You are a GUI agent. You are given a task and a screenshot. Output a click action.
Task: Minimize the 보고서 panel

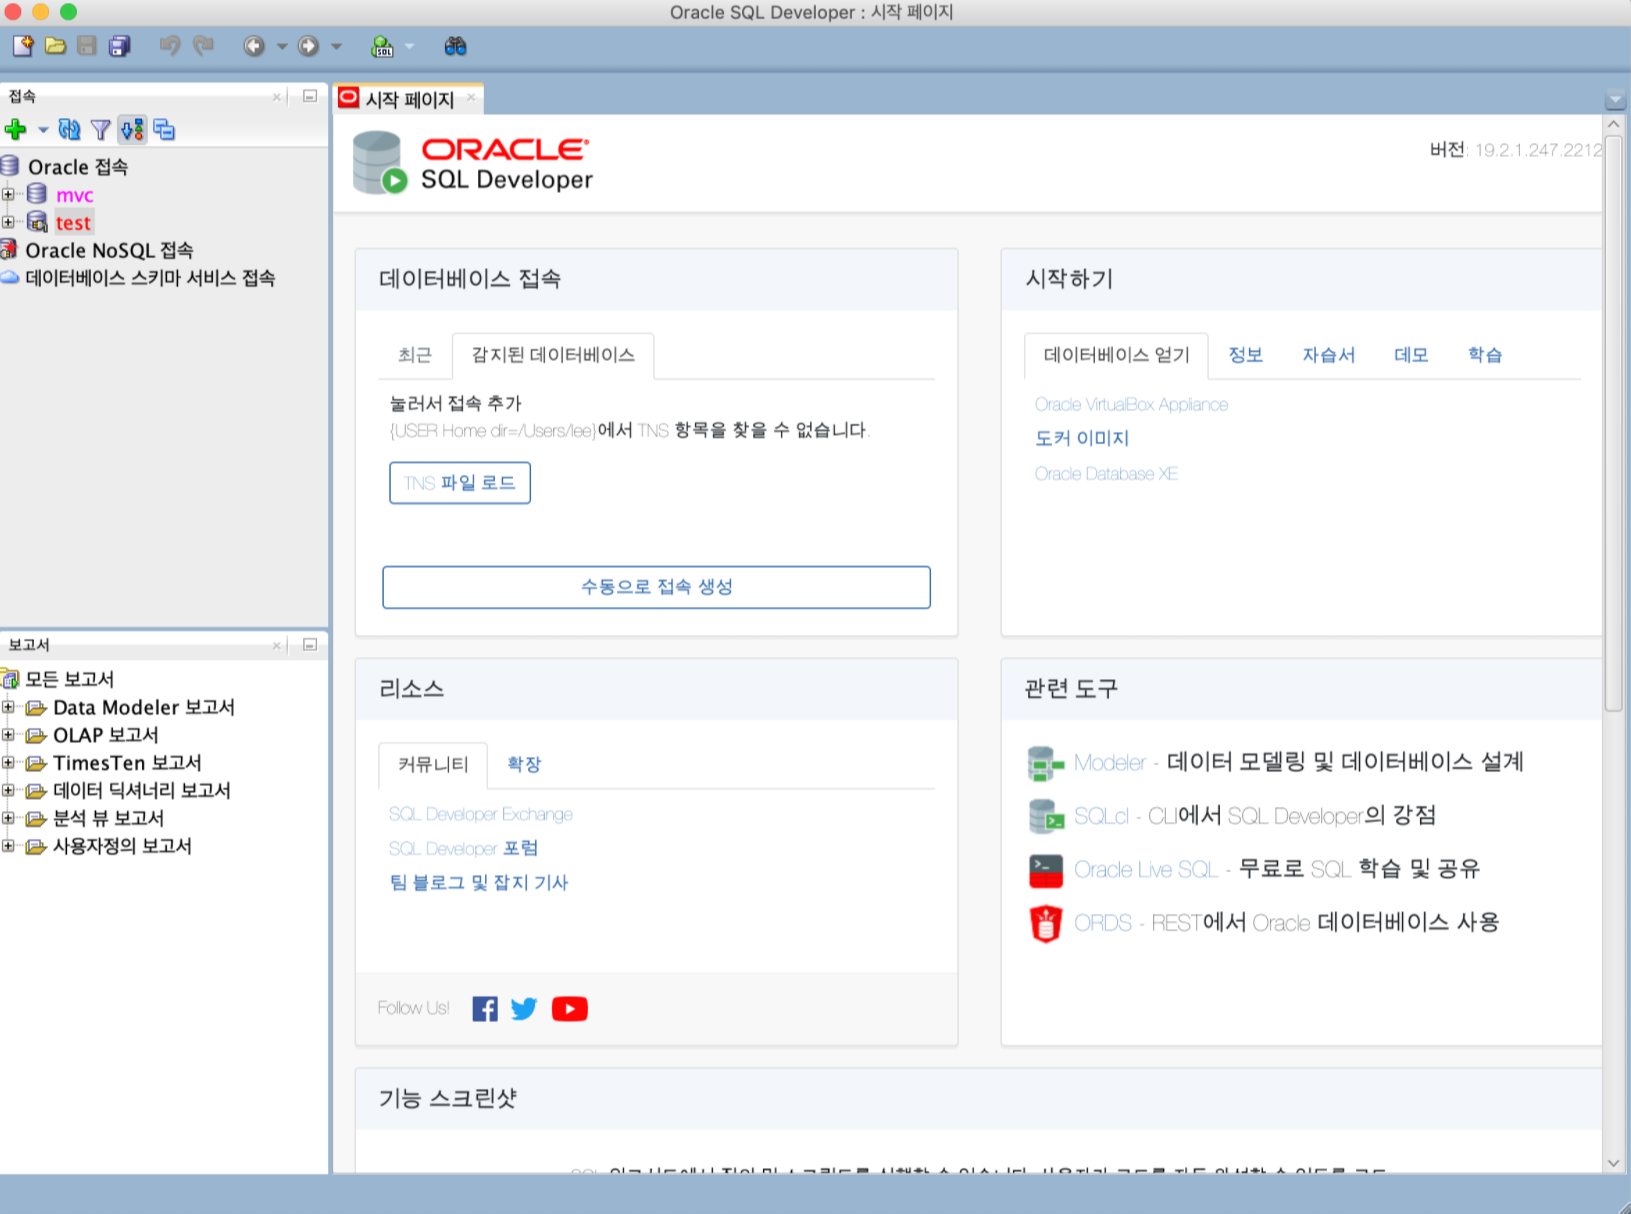310,645
